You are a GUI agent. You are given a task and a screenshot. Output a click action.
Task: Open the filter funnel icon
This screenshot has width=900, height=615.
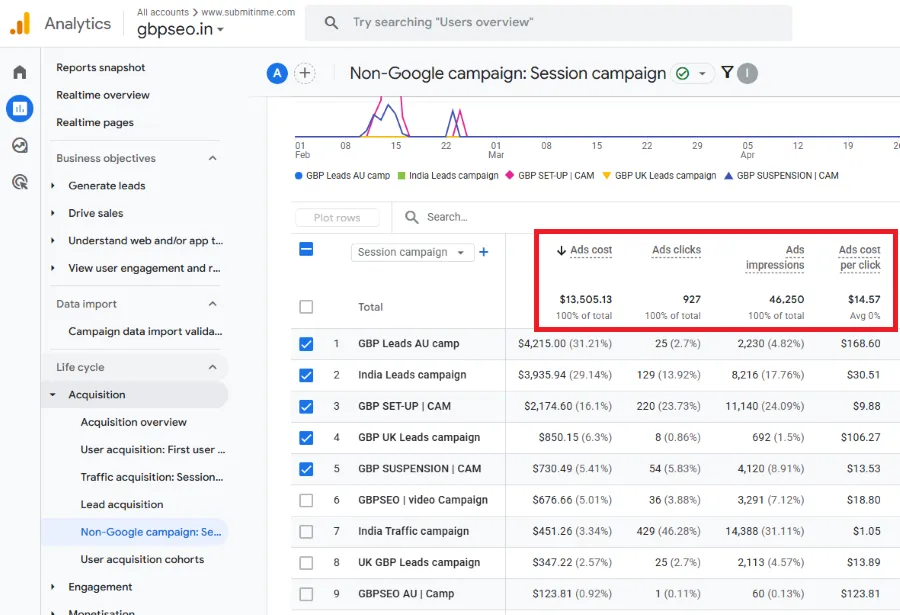[727, 72]
